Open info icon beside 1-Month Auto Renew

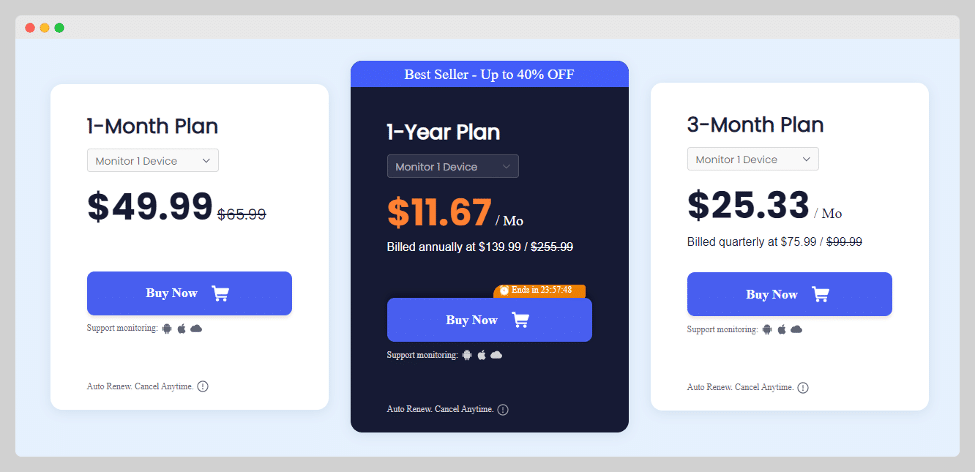[x=203, y=386]
